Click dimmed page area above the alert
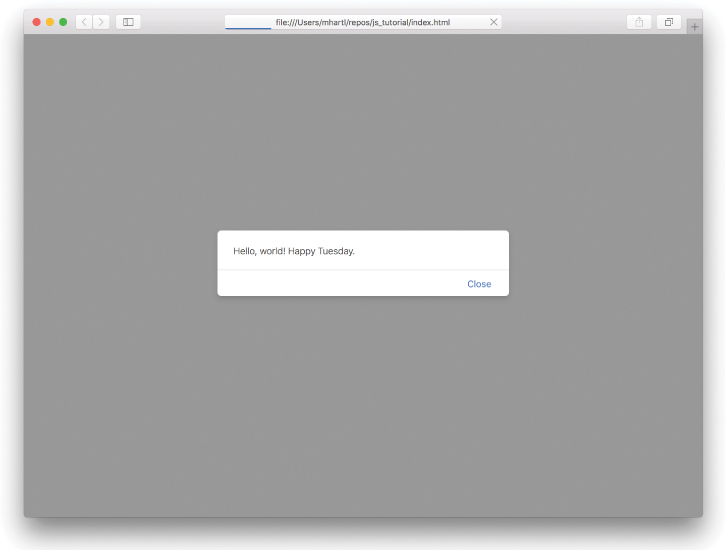The image size is (726, 550). [x=362, y=140]
